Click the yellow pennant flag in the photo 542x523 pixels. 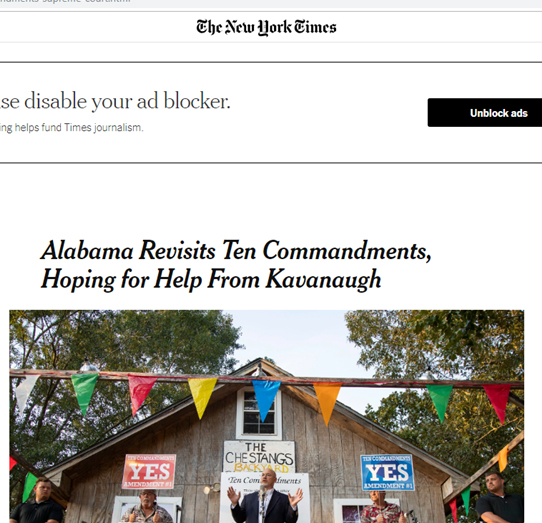(x=202, y=397)
